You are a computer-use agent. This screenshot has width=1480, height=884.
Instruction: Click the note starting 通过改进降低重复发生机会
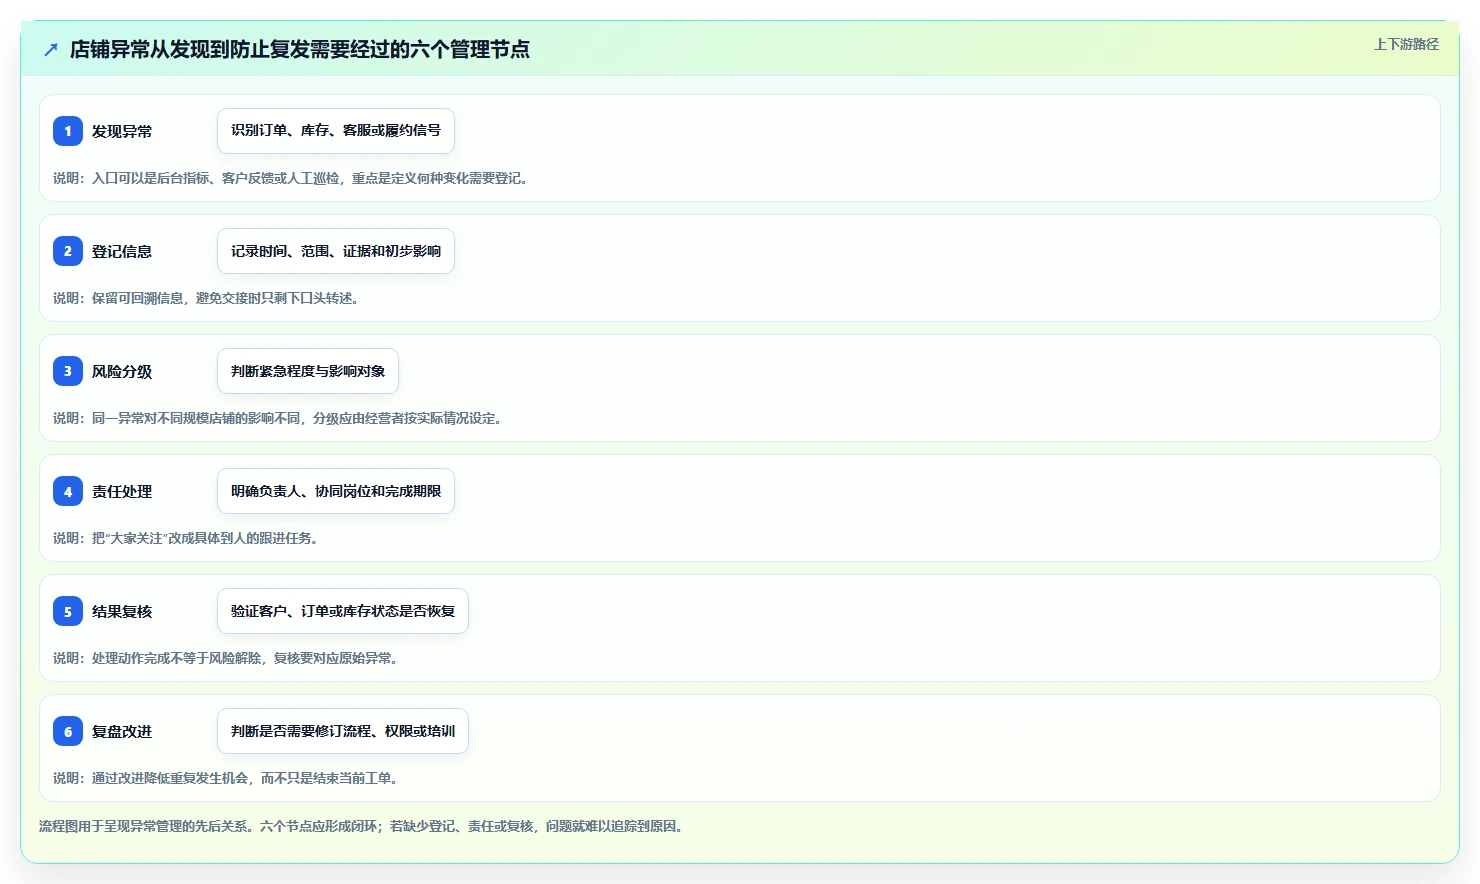click(x=228, y=778)
